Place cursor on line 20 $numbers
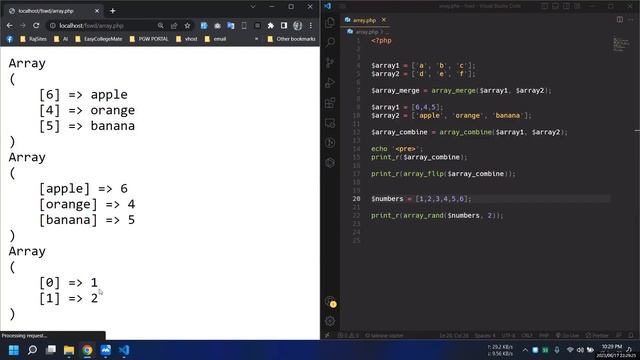Image resolution: width=640 pixels, height=360 pixels. 387,199
